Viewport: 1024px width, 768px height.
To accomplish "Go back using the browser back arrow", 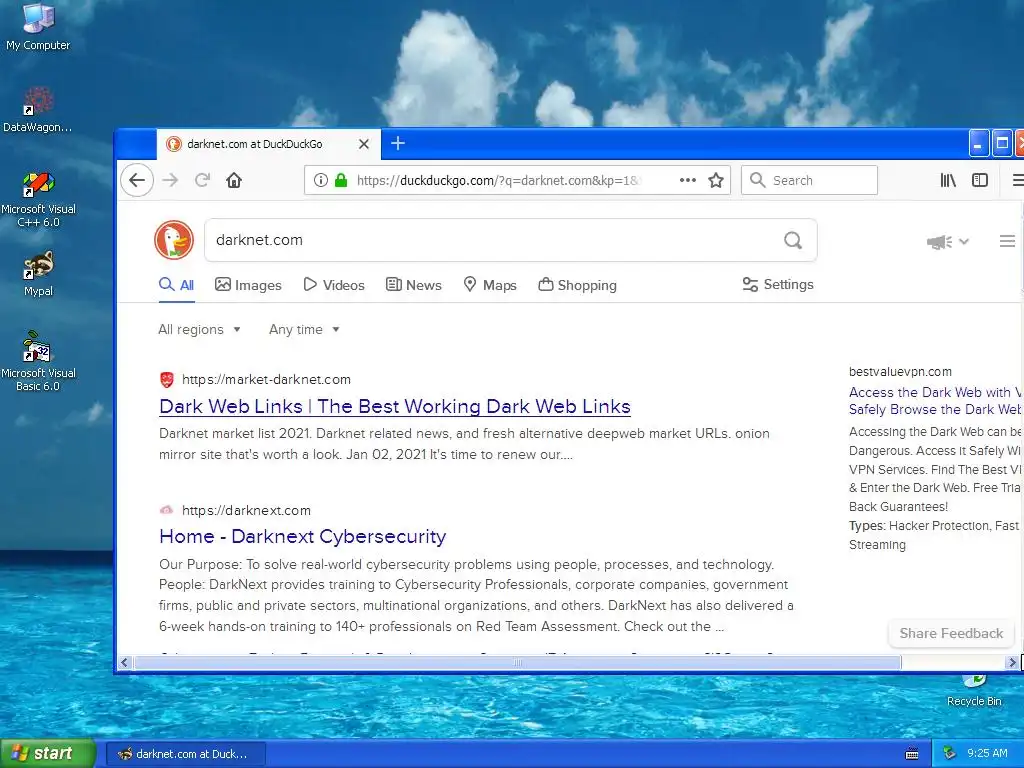I will click(x=137, y=180).
